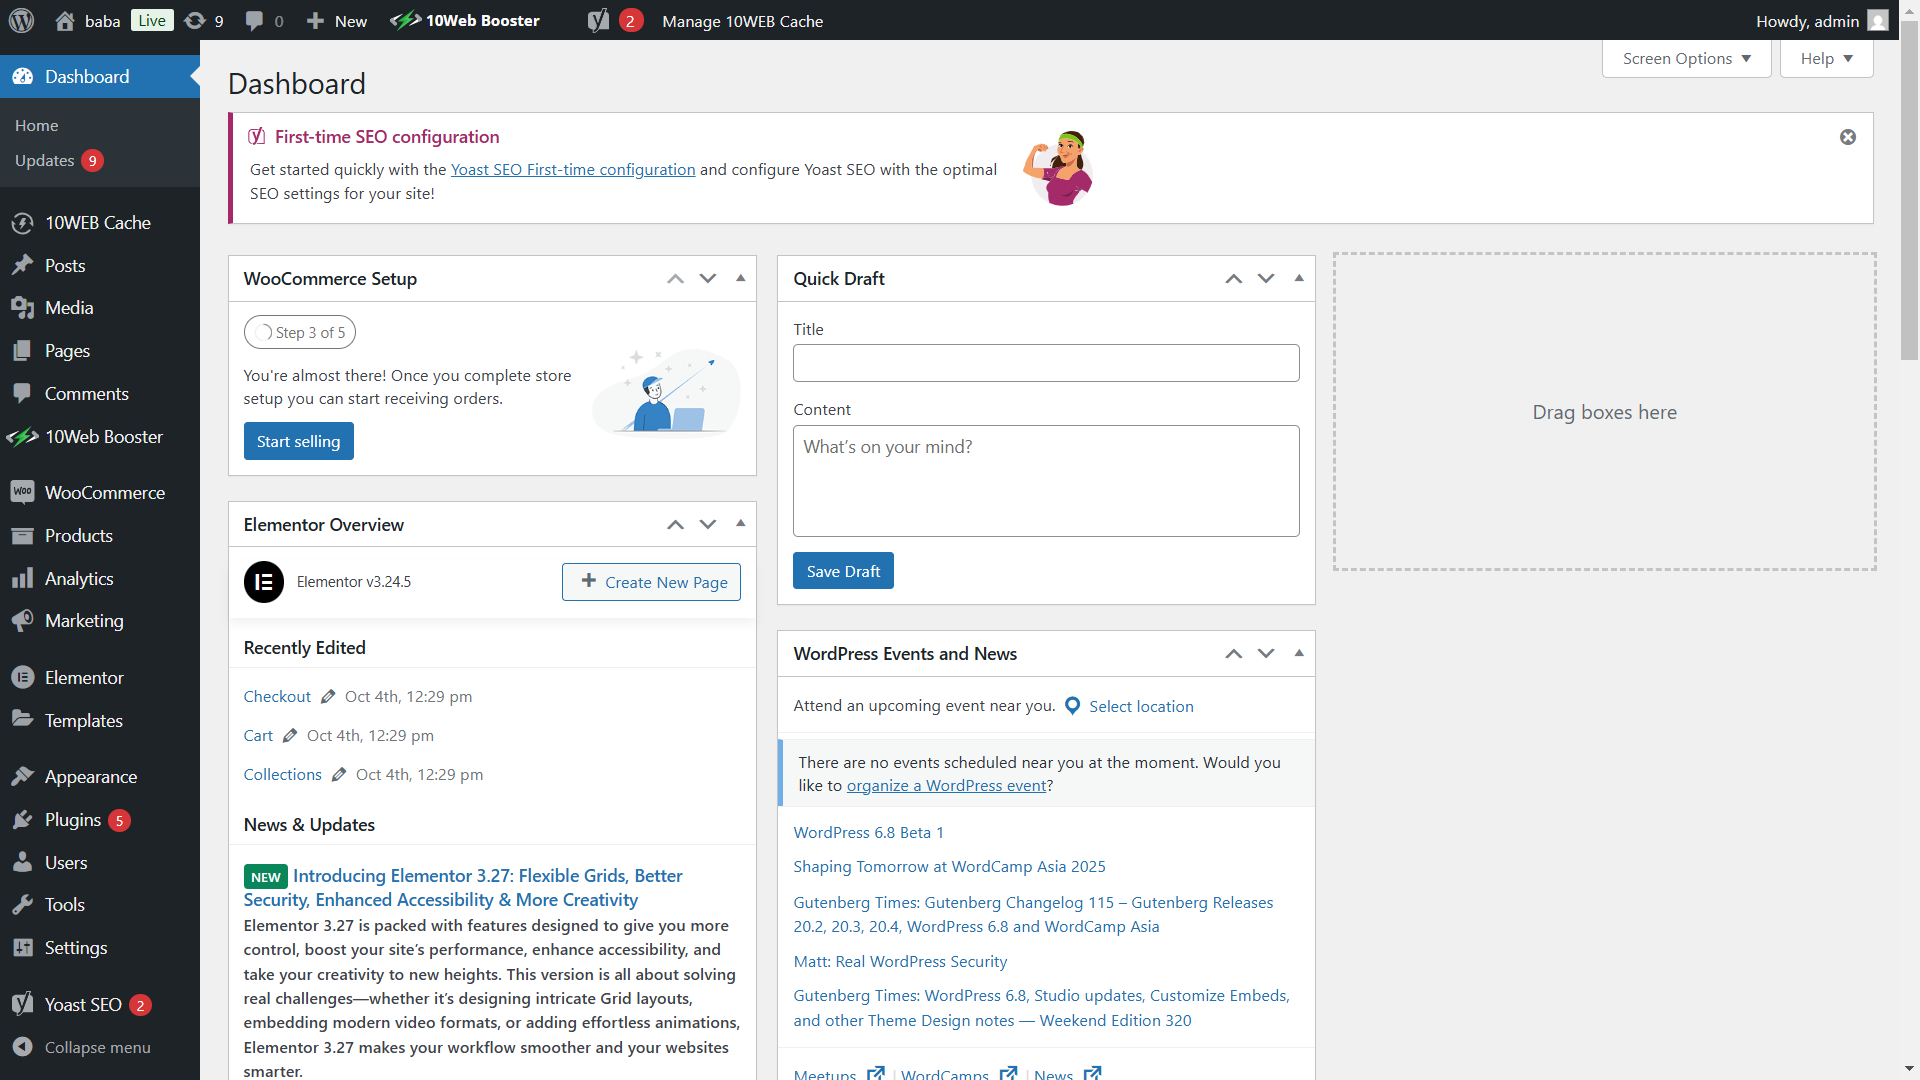Collapse the WordPress Events and News panel

pyautogui.click(x=1298, y=653)
